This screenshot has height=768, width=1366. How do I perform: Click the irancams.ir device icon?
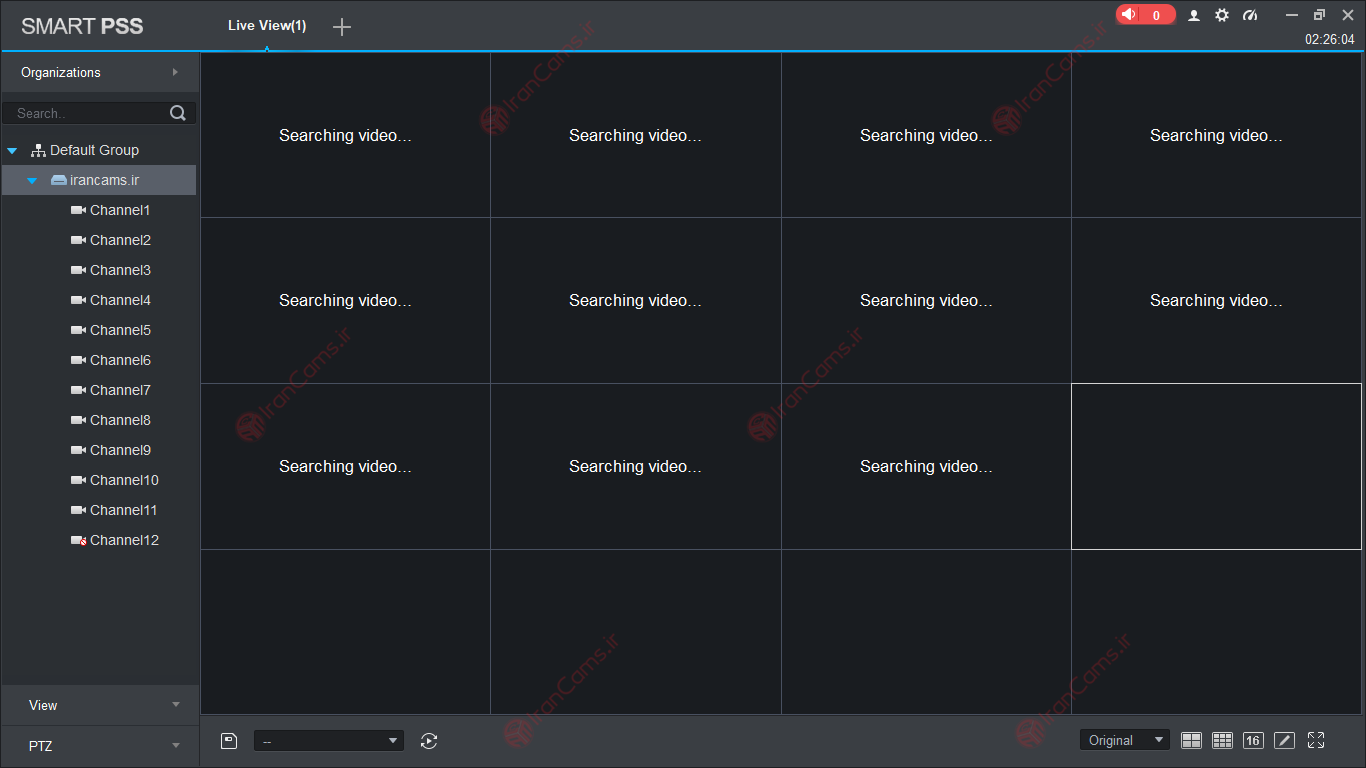[x=59, y=180]
